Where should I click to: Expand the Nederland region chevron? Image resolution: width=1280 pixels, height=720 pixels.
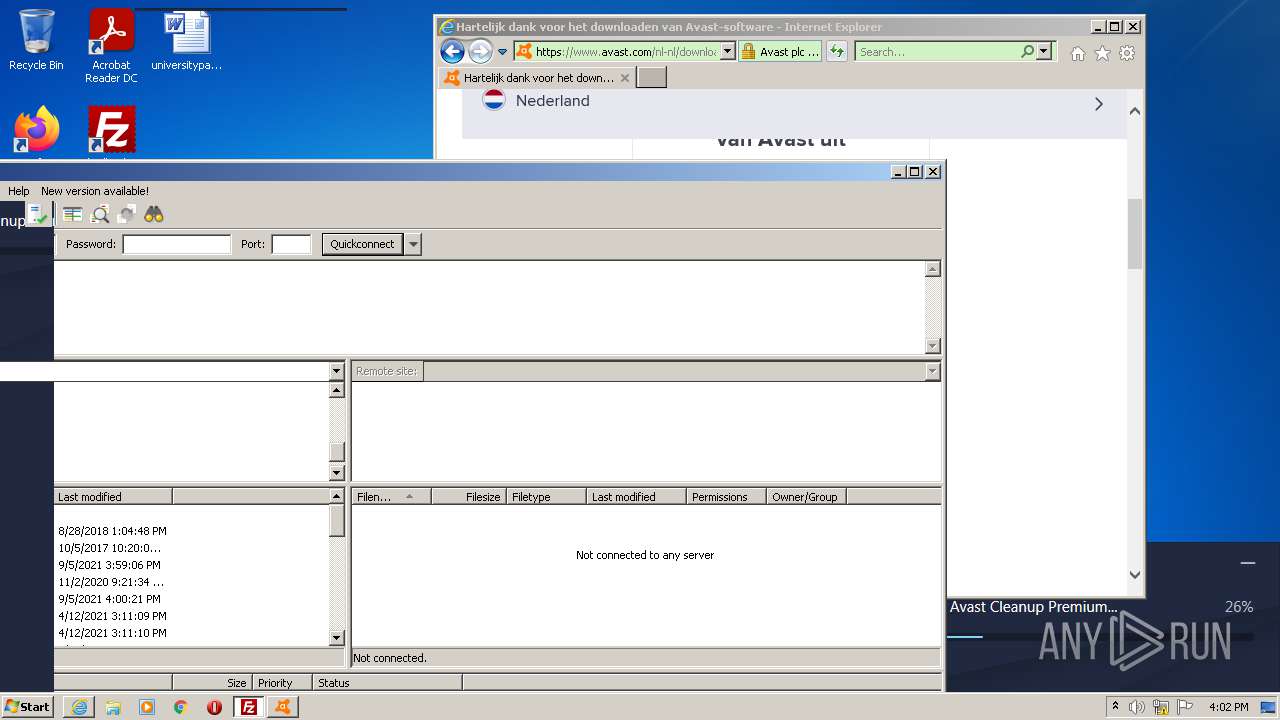(x=1099, y=104)
